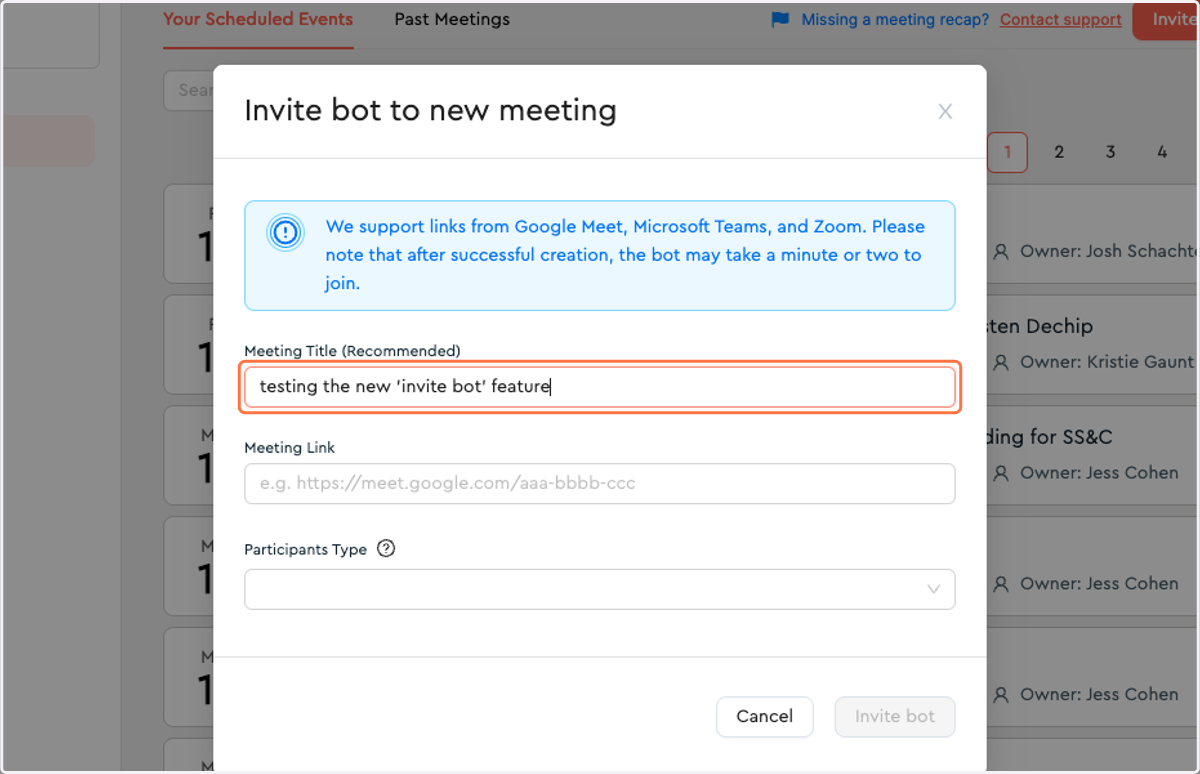
Task: Click the 'Invite bot to new meeting' heading
Action: [430, 110]
